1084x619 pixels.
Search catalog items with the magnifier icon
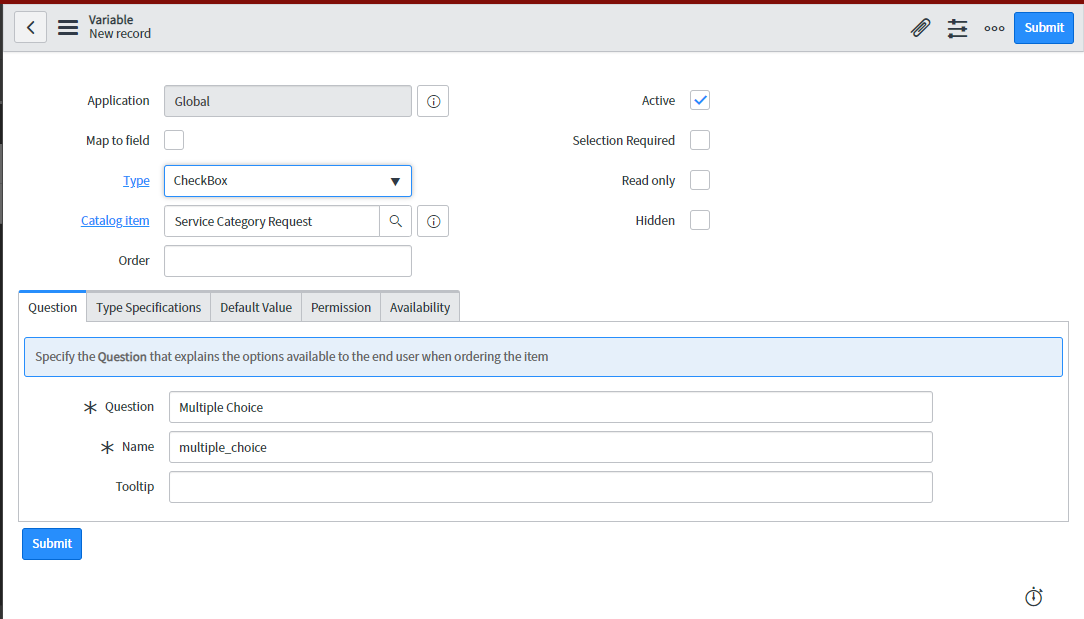(395, 220)
